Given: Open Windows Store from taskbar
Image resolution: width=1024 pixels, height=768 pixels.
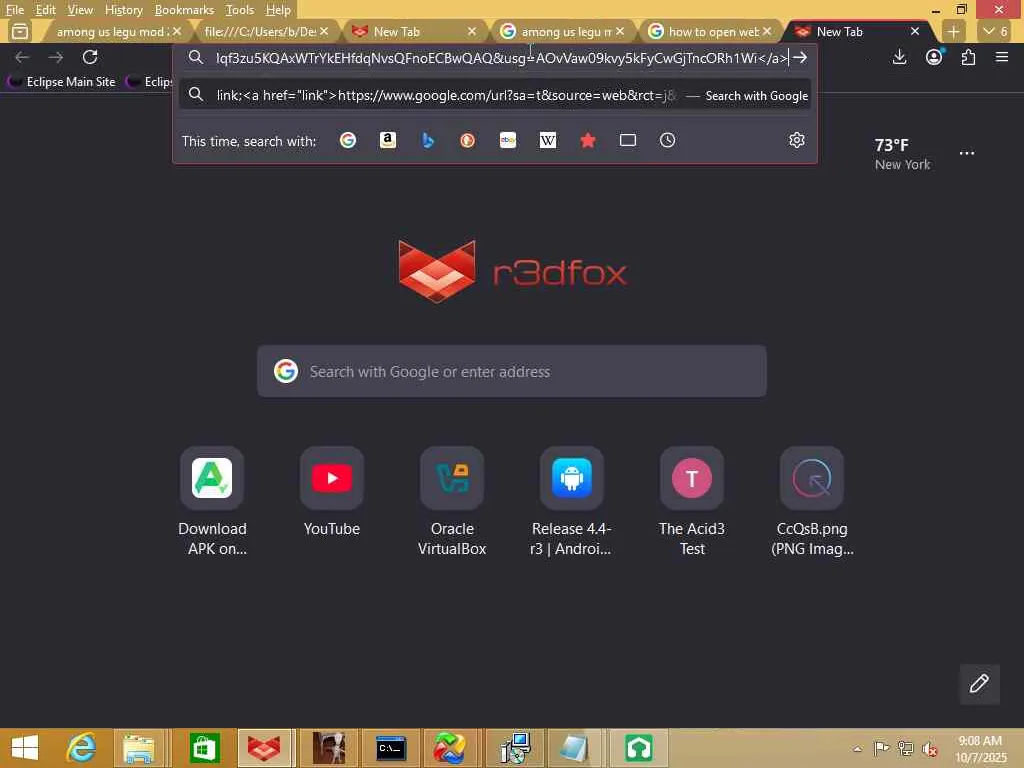Looking at the screenshot, I should 203,748.
